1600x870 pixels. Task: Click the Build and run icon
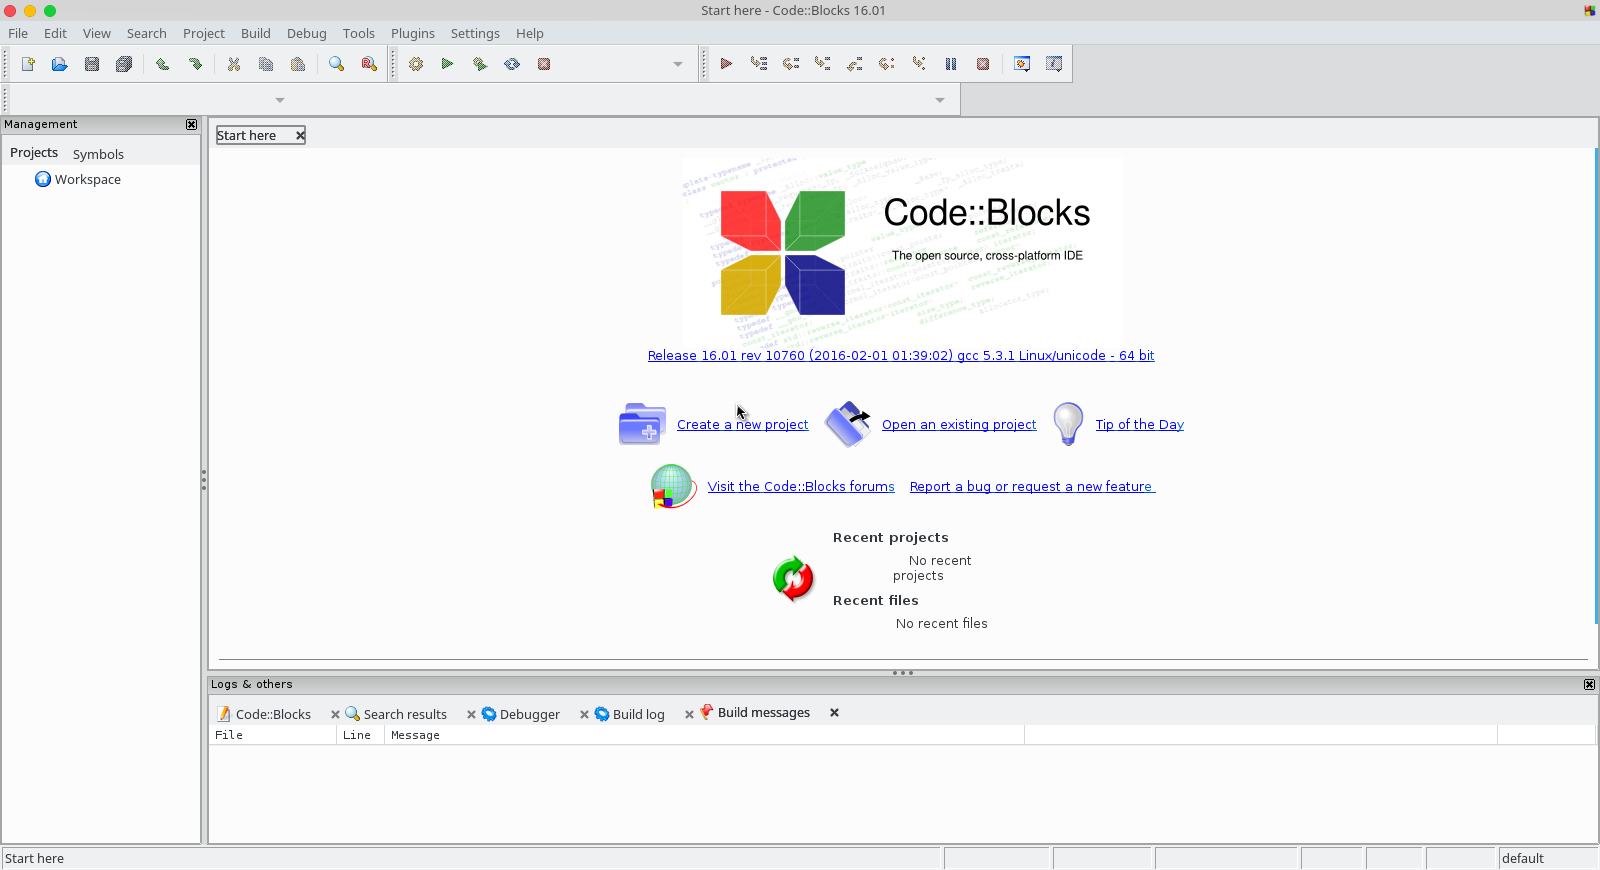tap(480, 64)
